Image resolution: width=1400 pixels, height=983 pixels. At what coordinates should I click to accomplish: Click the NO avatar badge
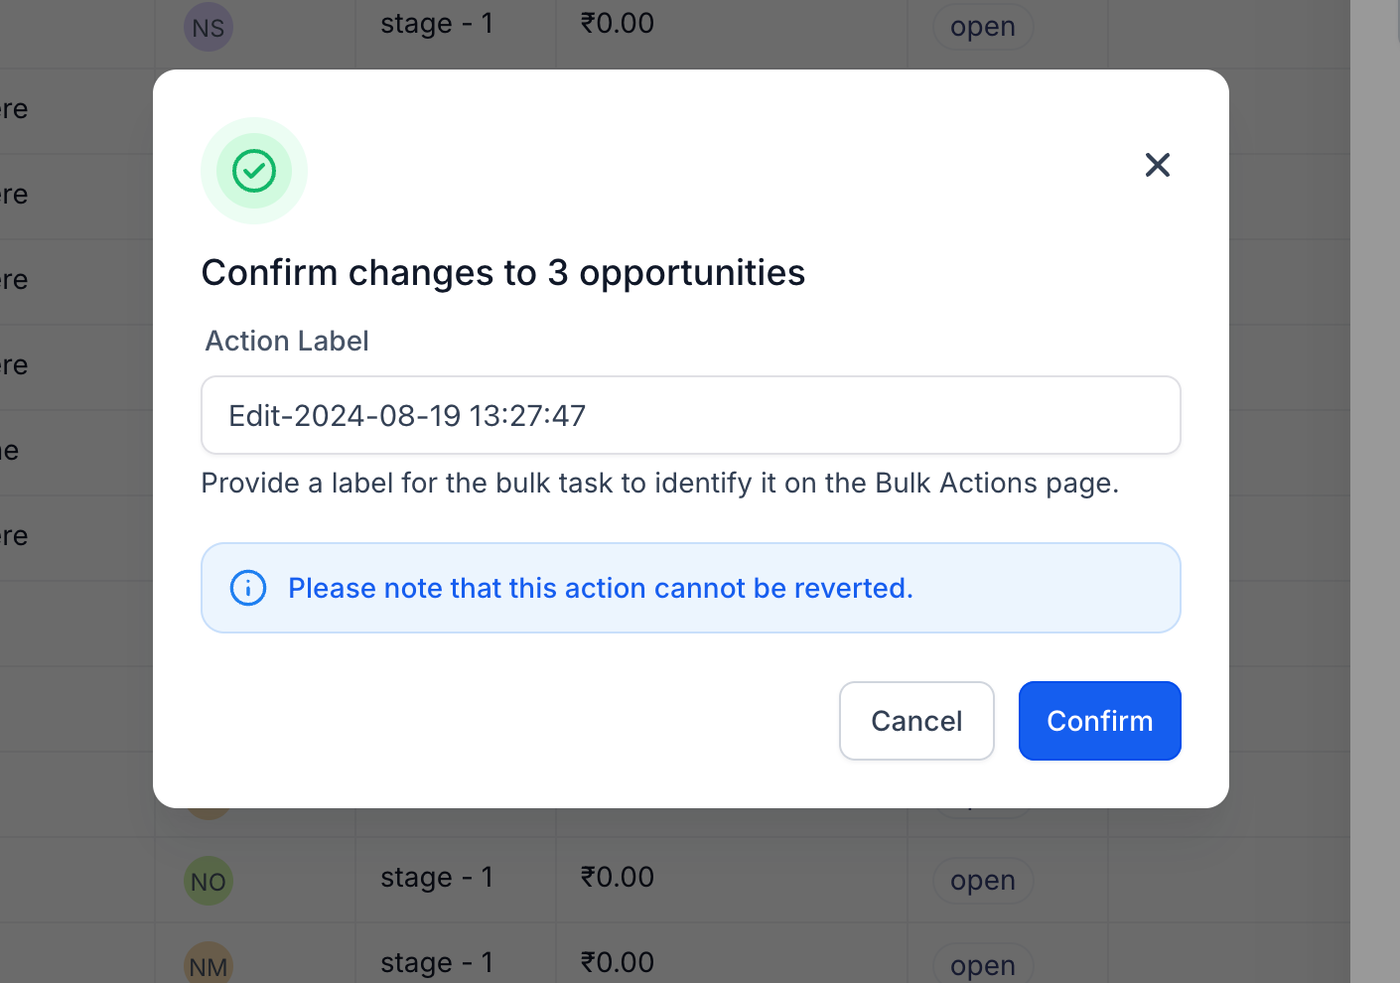[x=208, y=881]
